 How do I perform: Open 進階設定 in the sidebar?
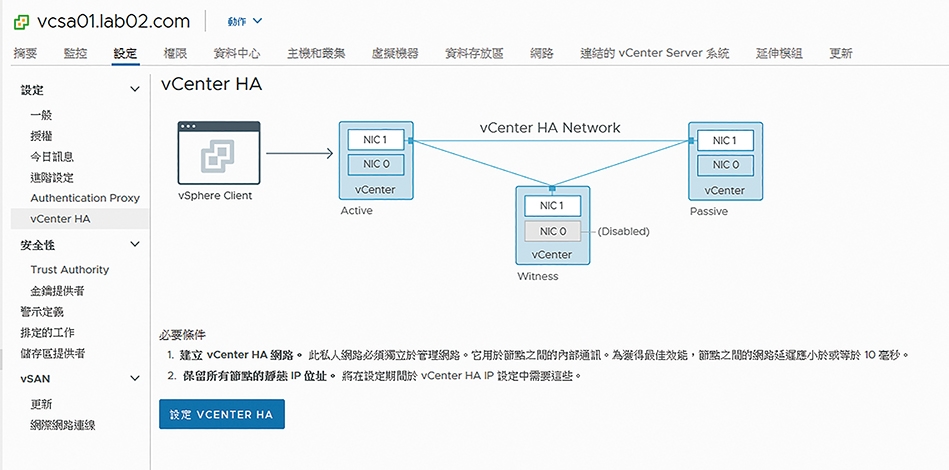52,178
